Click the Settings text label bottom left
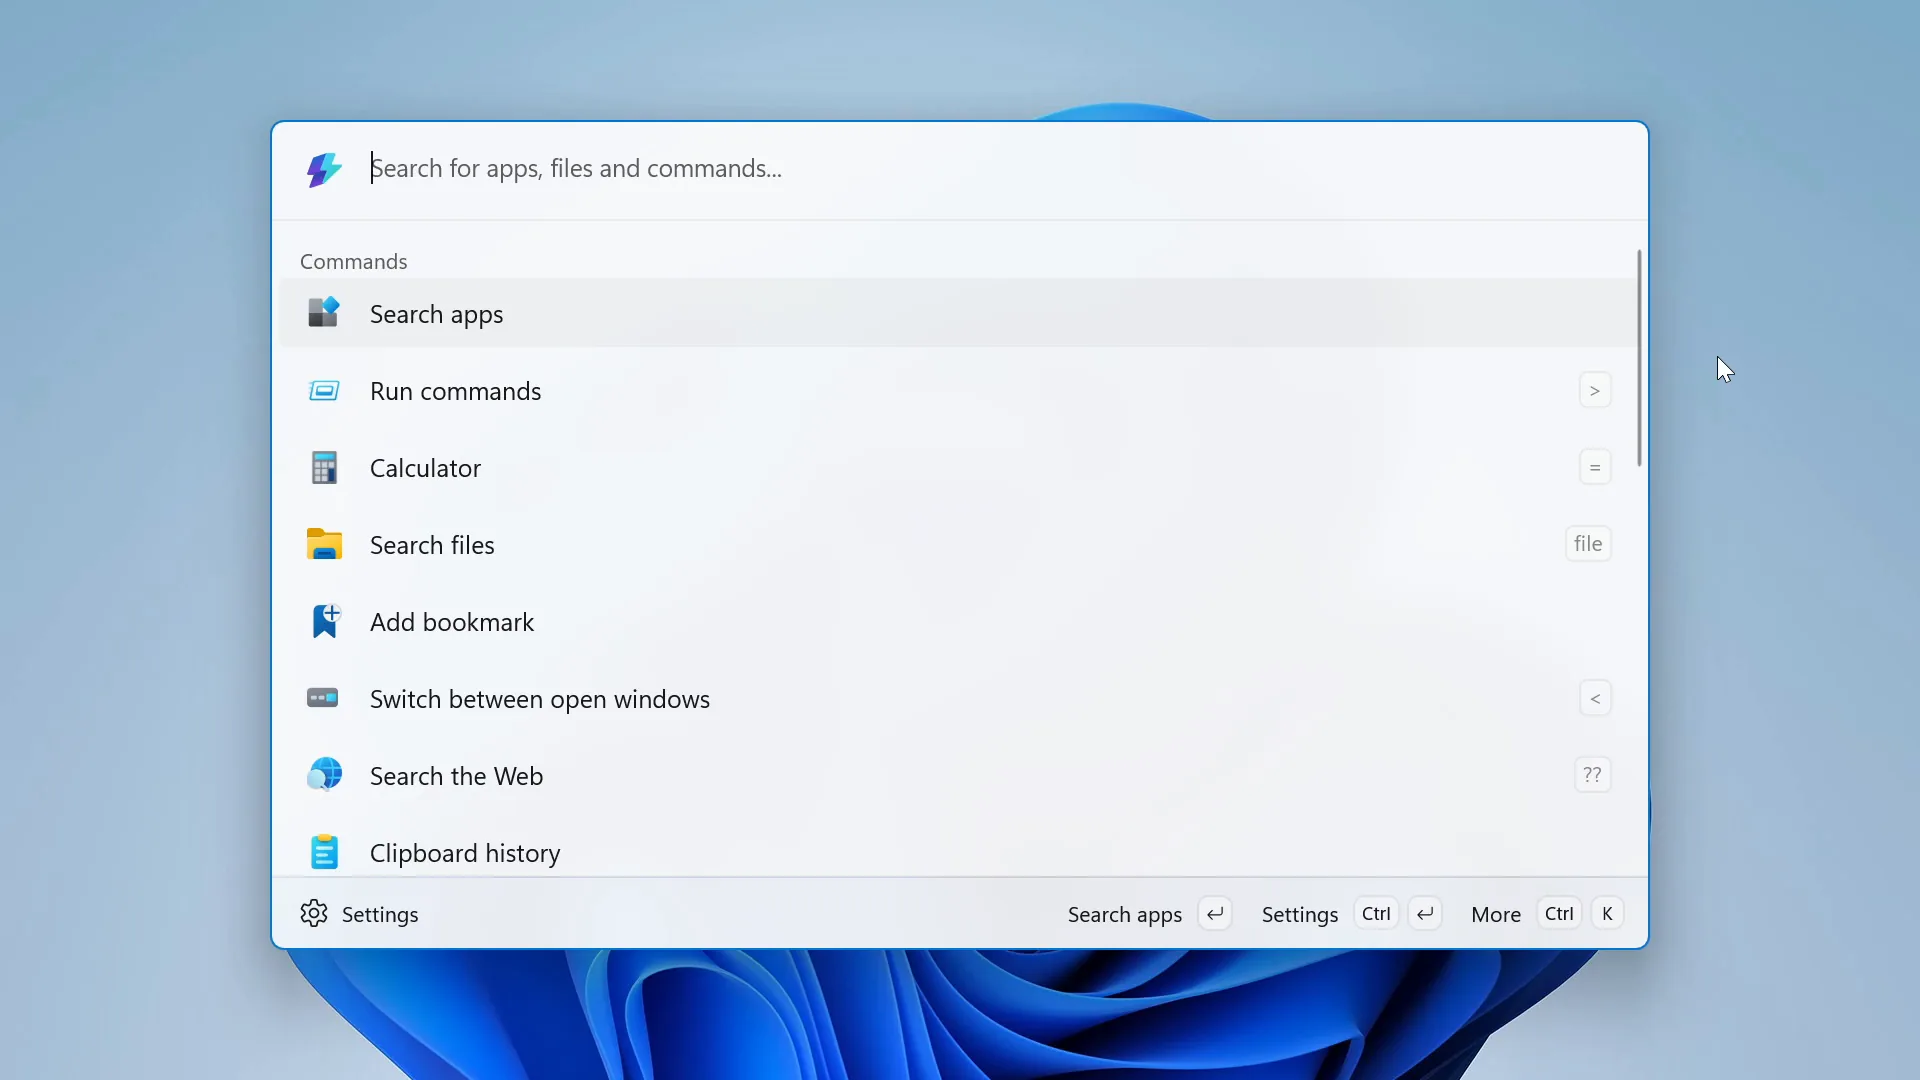Image resolution: width=1920 pixels, height=1080 pixels. click(x=380, y=914)
